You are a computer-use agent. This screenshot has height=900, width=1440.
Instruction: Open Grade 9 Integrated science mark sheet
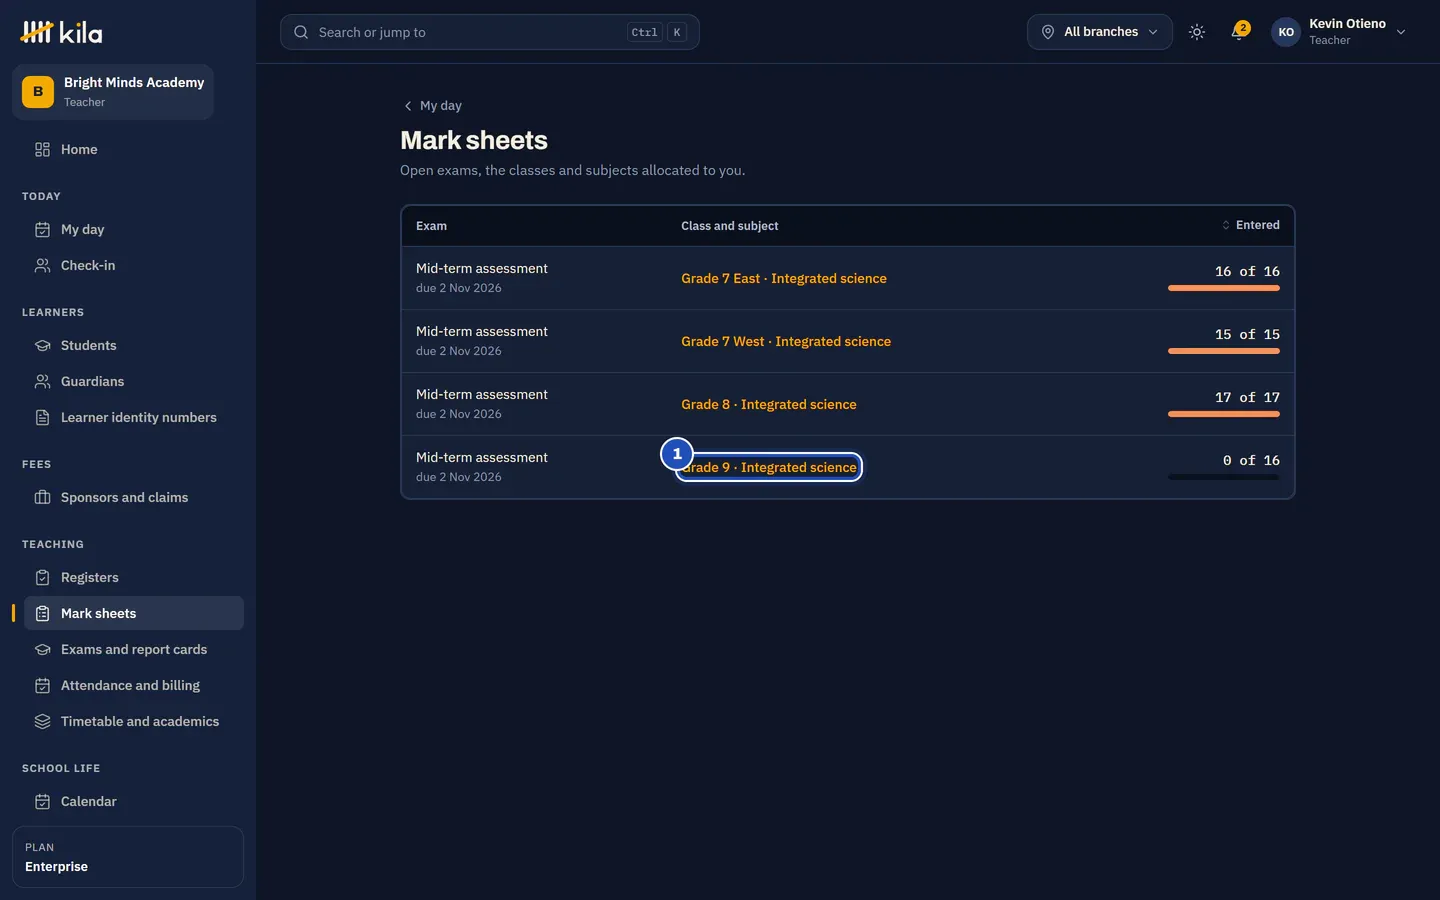coord(769,467)
